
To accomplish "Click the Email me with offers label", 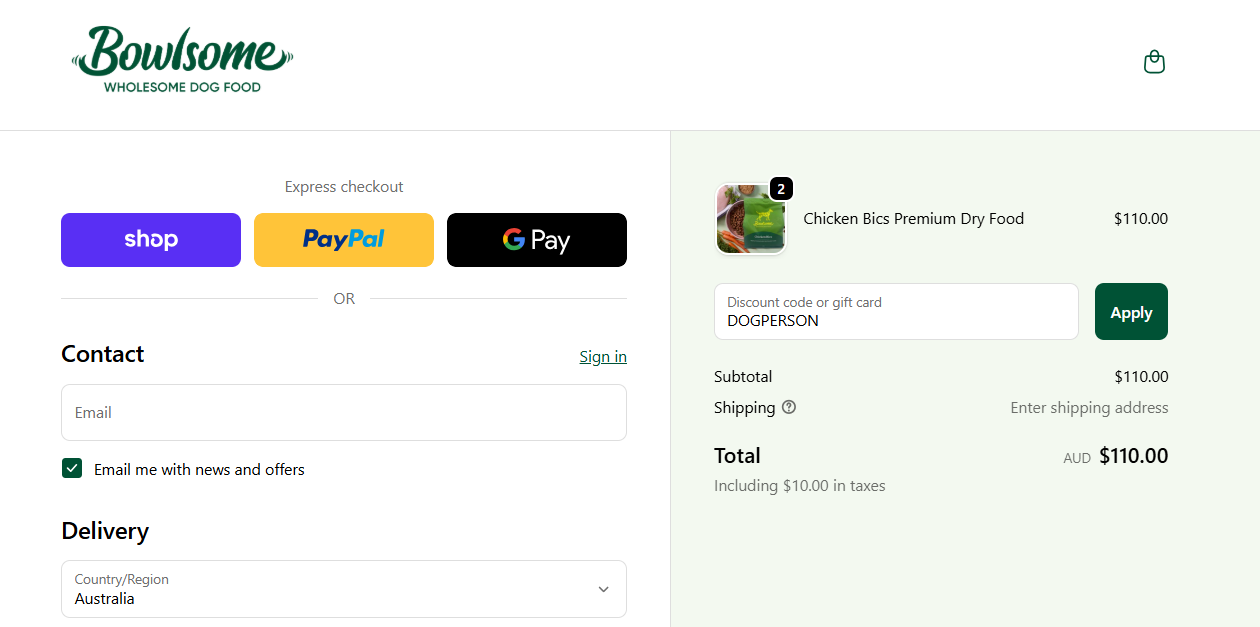I will coord(199,469).
